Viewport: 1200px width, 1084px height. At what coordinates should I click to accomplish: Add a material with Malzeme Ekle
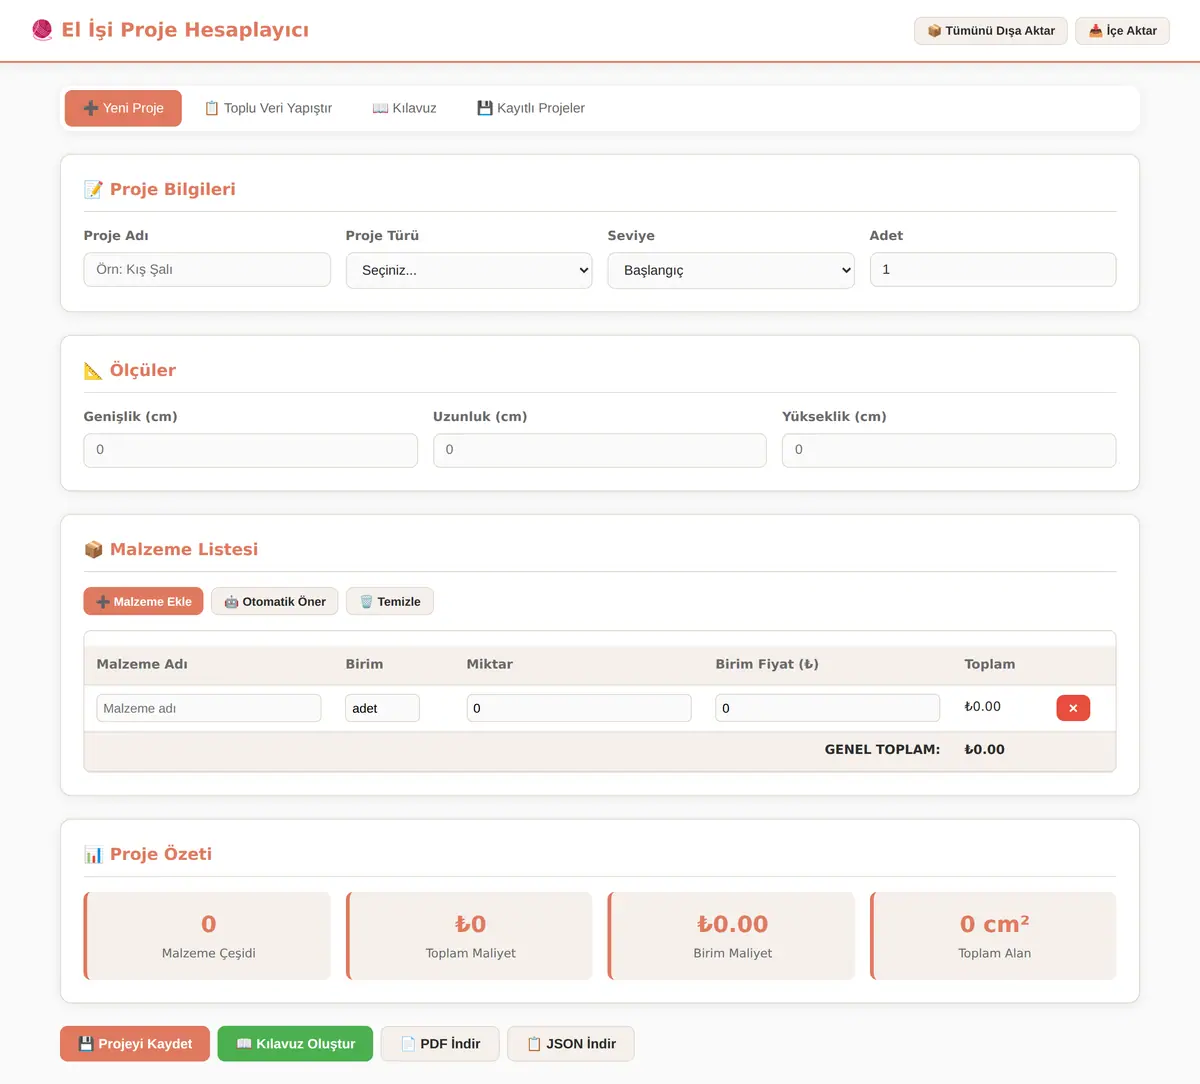144,601
